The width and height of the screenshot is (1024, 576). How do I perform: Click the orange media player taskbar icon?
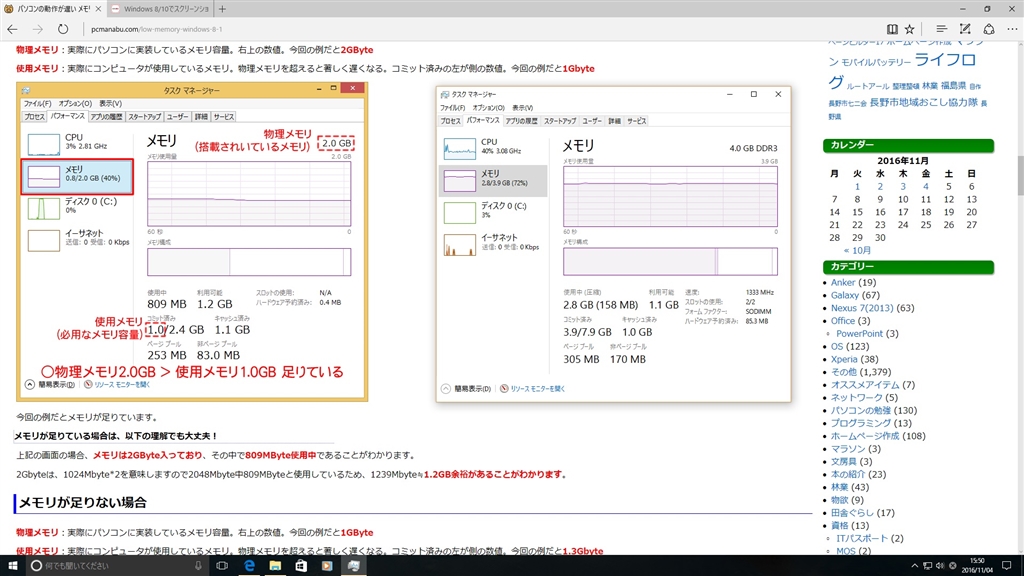click(x=327, y=566)
